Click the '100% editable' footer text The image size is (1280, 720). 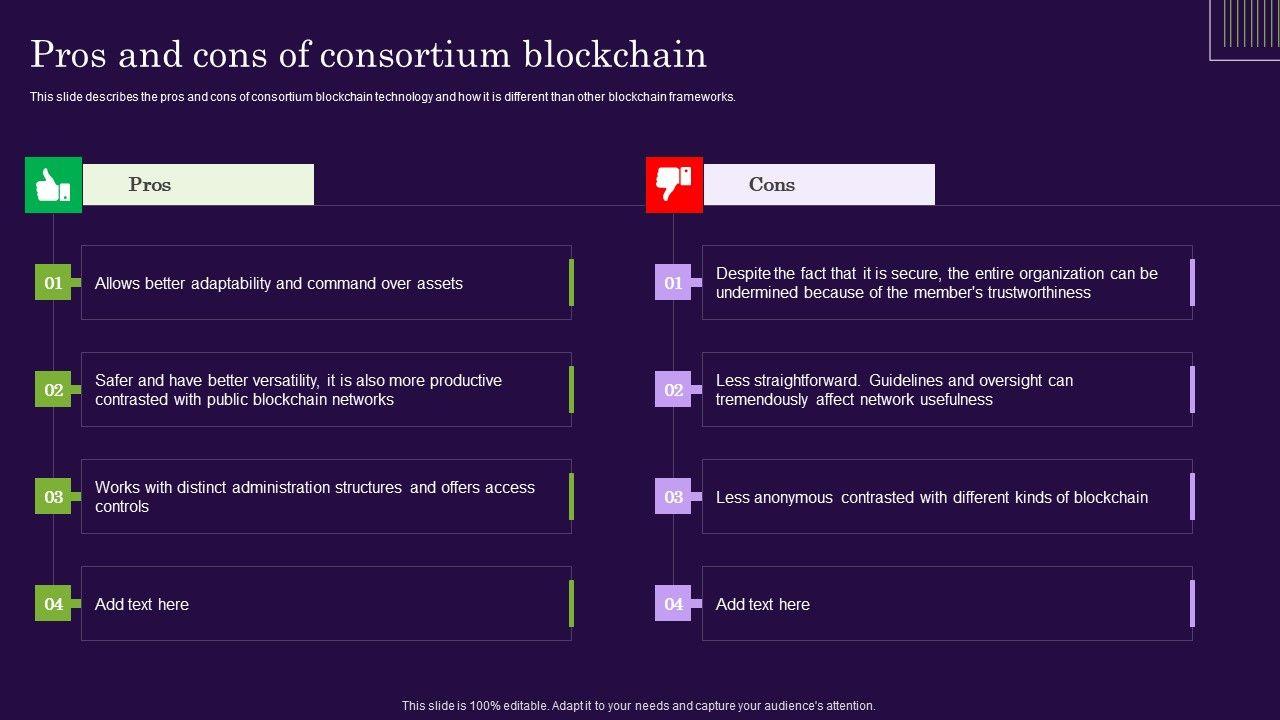tap(638, 706)
